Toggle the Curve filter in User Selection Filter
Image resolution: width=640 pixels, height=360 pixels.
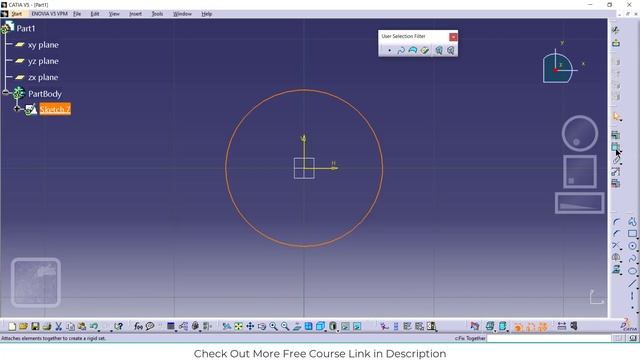tap(401, 50)
